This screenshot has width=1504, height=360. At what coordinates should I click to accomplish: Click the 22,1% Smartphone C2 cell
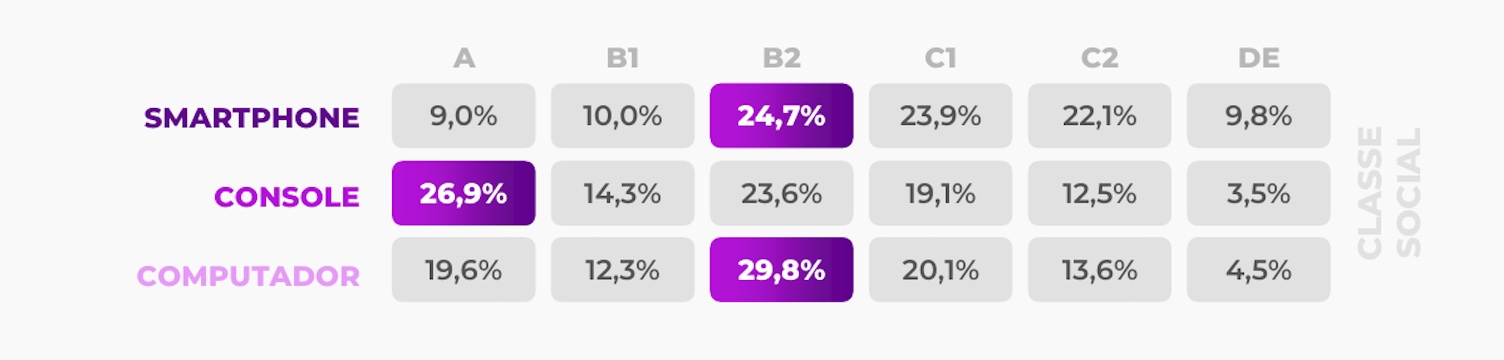click(1099, 116)
